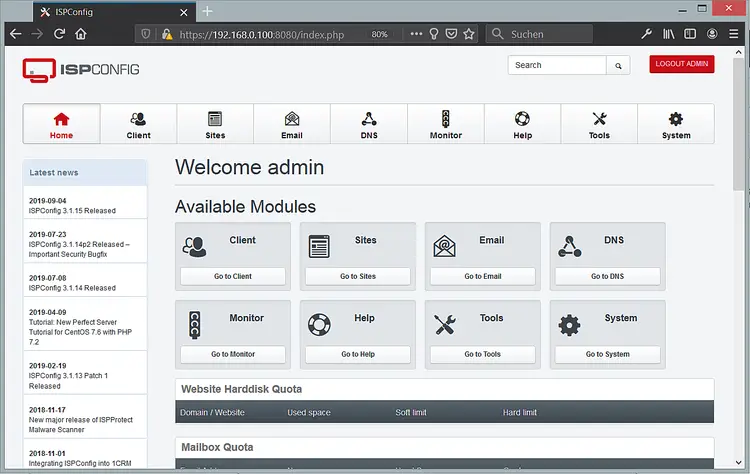Bookmark page with the star icon

(x=469, y=34)
